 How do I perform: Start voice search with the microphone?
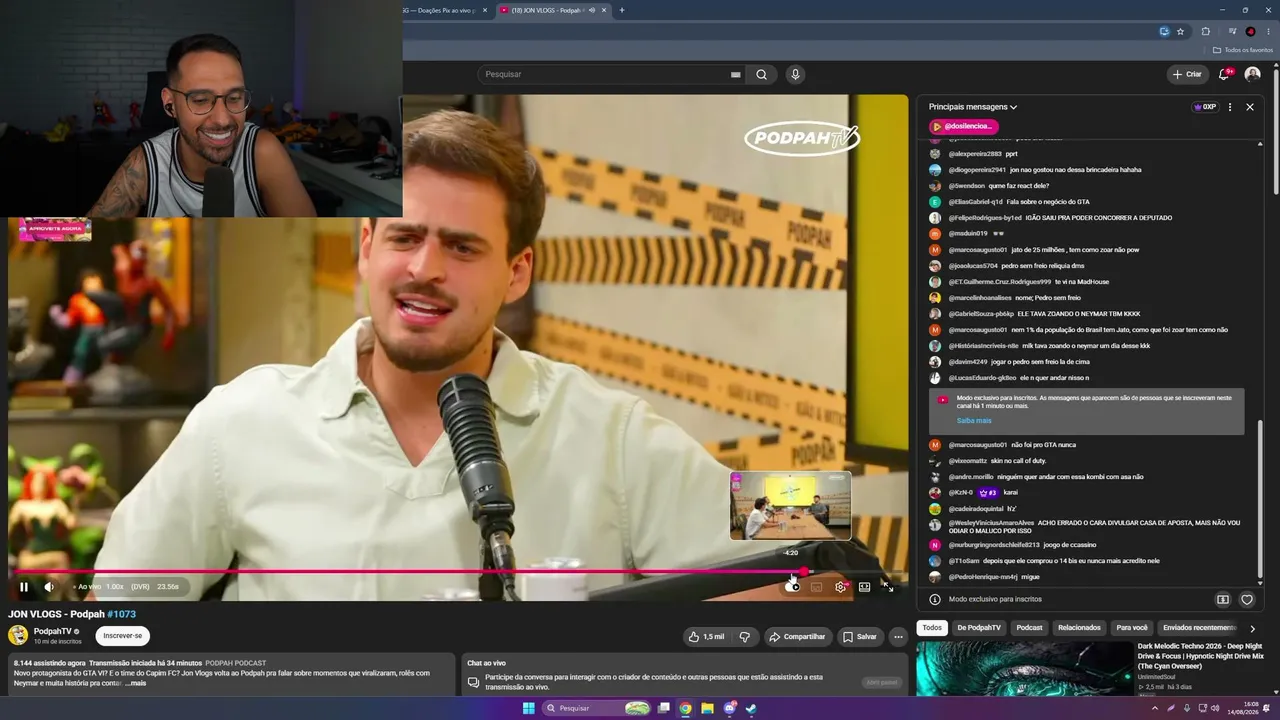795,74
